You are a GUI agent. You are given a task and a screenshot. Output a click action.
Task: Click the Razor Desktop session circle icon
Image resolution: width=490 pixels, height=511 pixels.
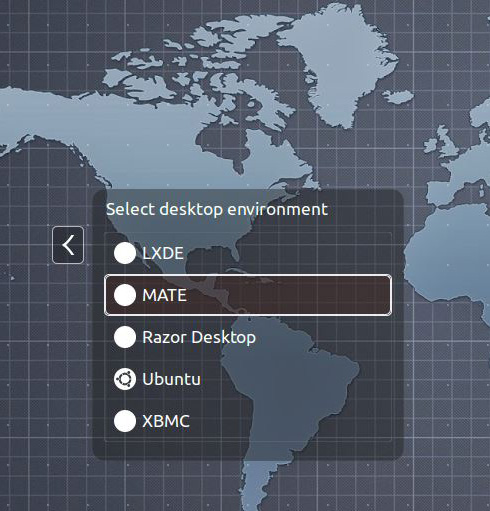point(125,337)
